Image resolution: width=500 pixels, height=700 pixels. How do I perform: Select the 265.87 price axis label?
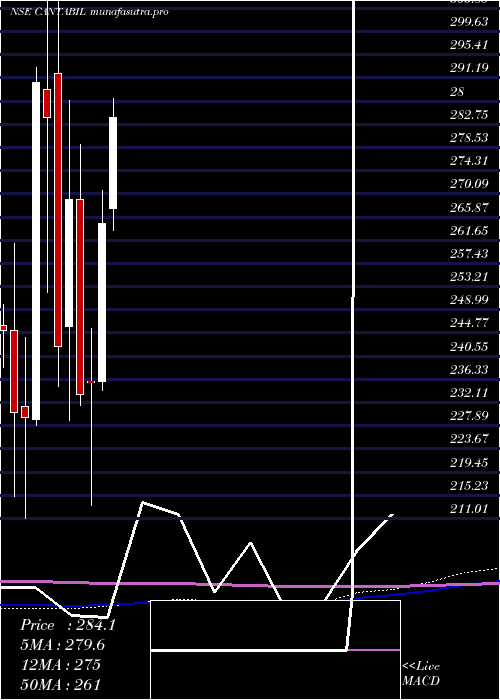coord(469,208)
